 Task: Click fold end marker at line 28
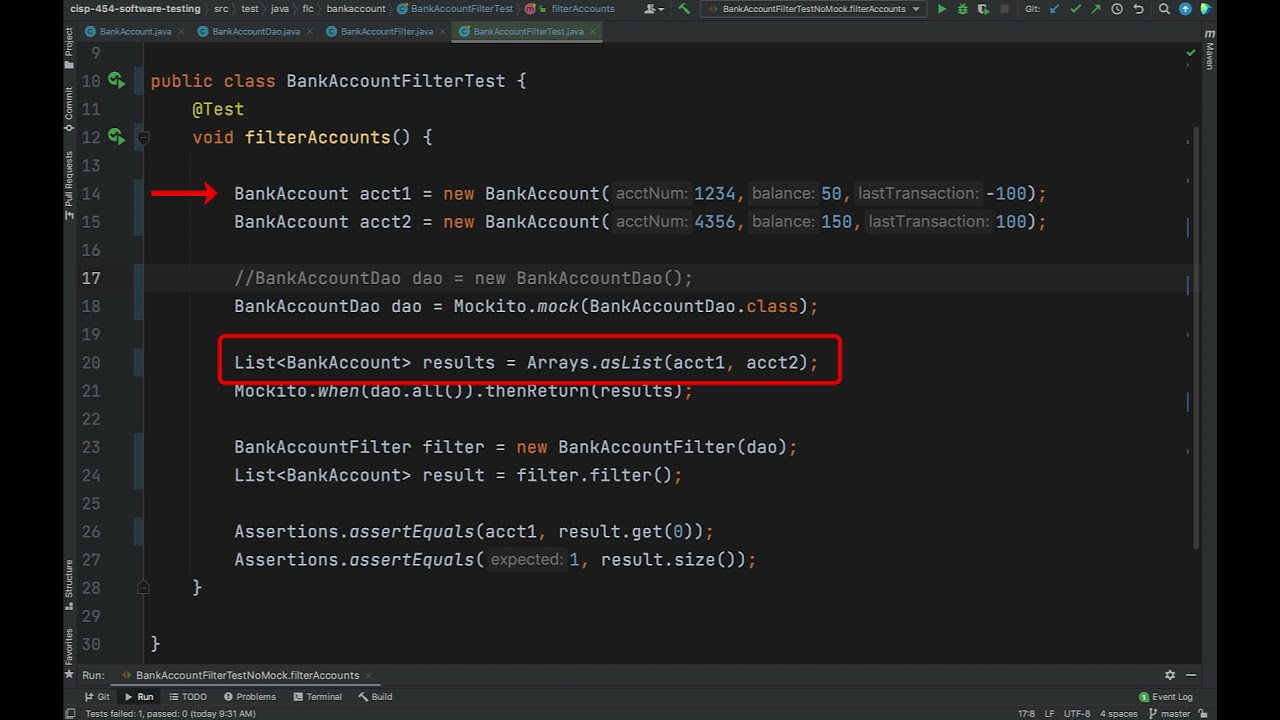coord(143,588)
